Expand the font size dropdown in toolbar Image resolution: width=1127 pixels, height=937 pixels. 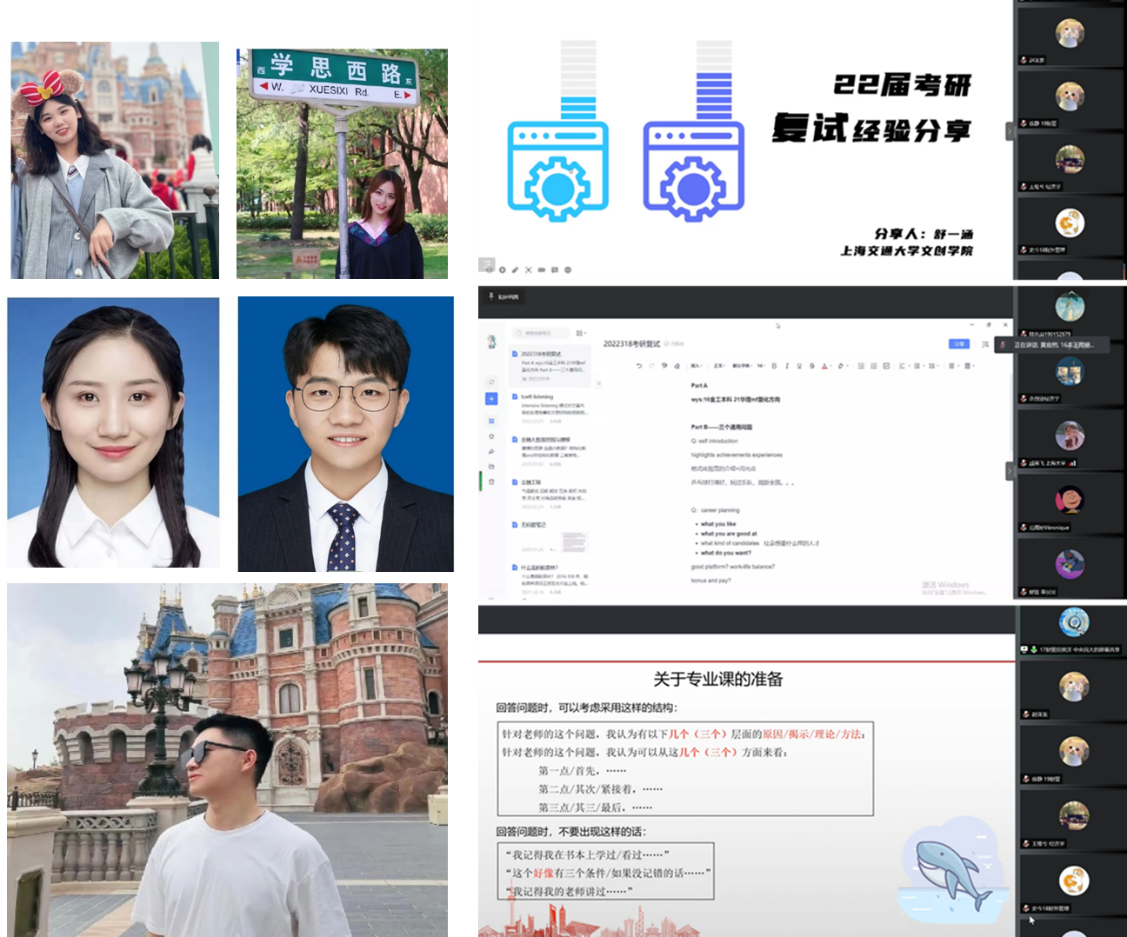point(762,366)
